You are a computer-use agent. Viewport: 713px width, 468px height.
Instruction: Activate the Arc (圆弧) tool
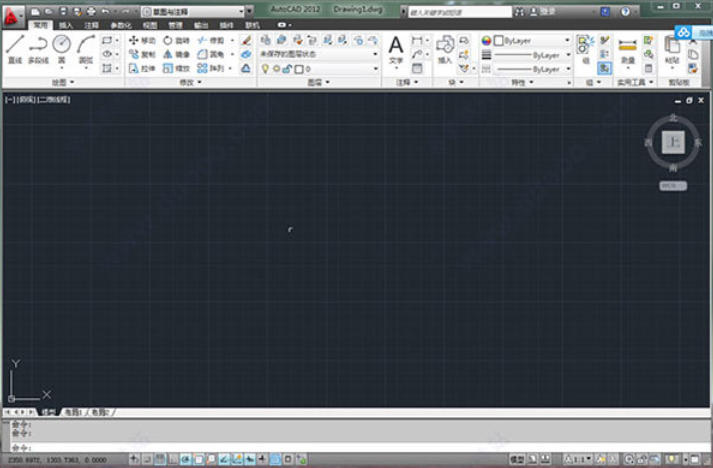(x=86, y=48)
